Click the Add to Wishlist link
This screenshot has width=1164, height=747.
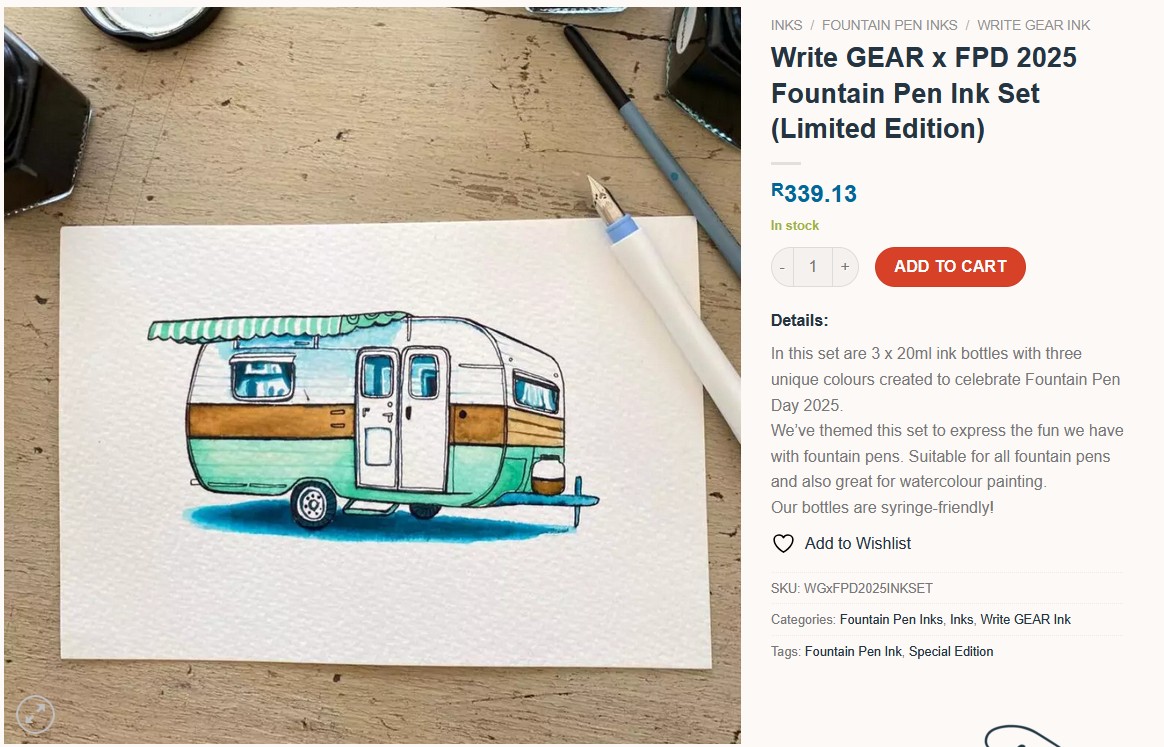[x=857, y=543]
